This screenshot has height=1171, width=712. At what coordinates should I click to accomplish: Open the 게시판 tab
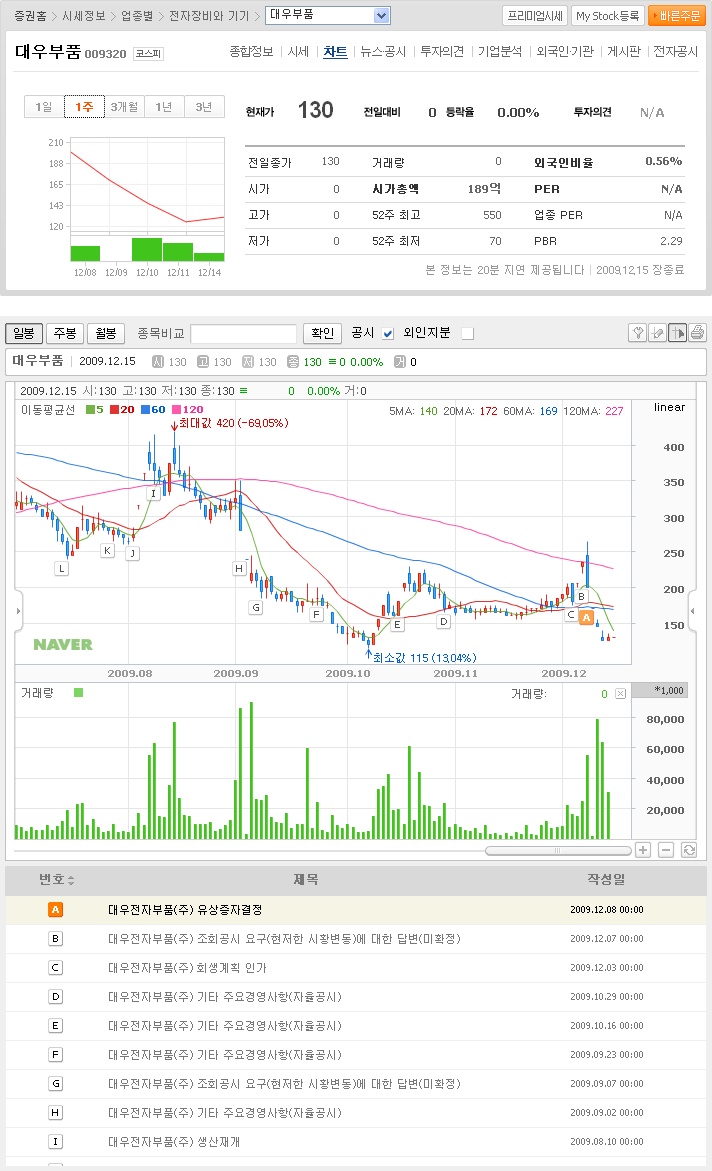click(624, 52)
